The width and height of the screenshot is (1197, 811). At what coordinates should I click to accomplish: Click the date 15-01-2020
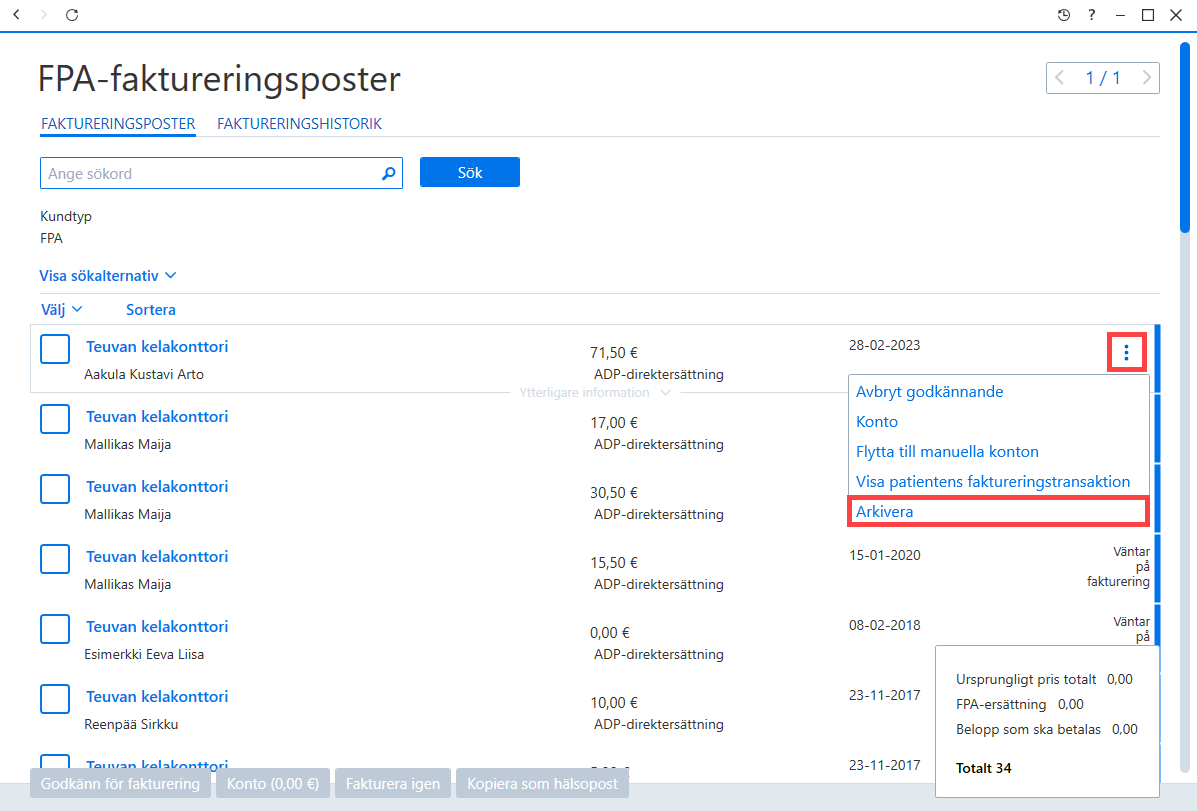click(884, 555)
